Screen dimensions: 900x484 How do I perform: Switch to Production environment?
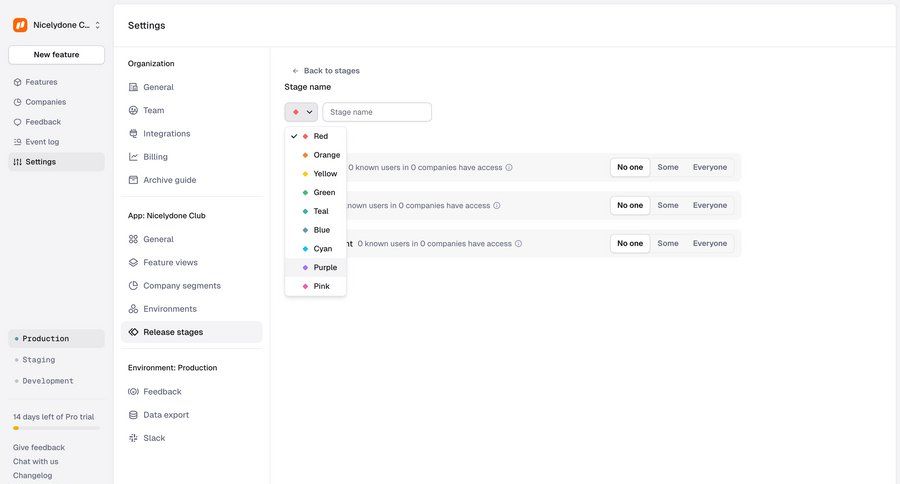(56, 339)
